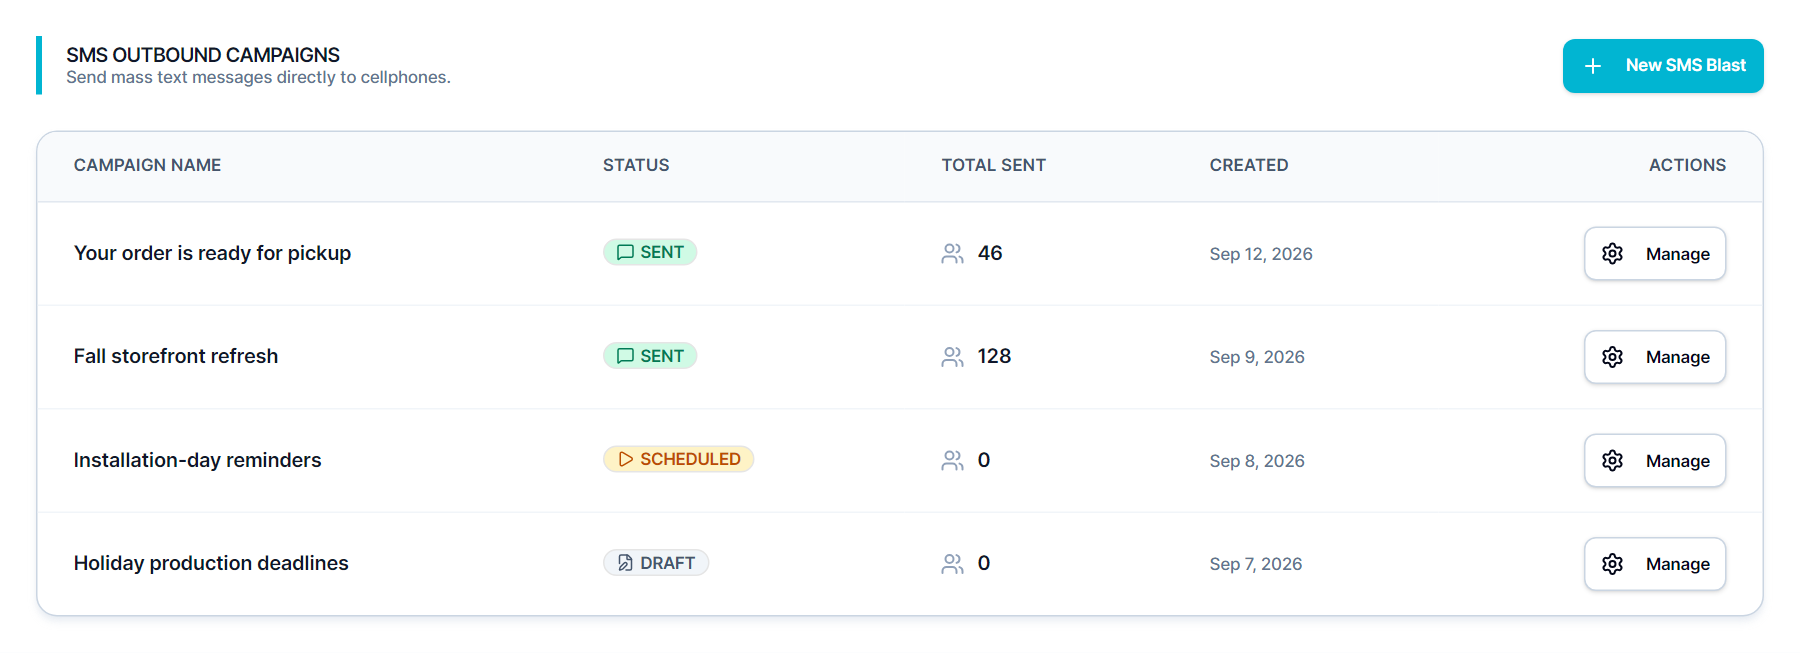The height and width of the screenshot is (653, 1800).
Task: Manage the 'Your order is ready for pickup' campaign
Action: (1655, 254)
